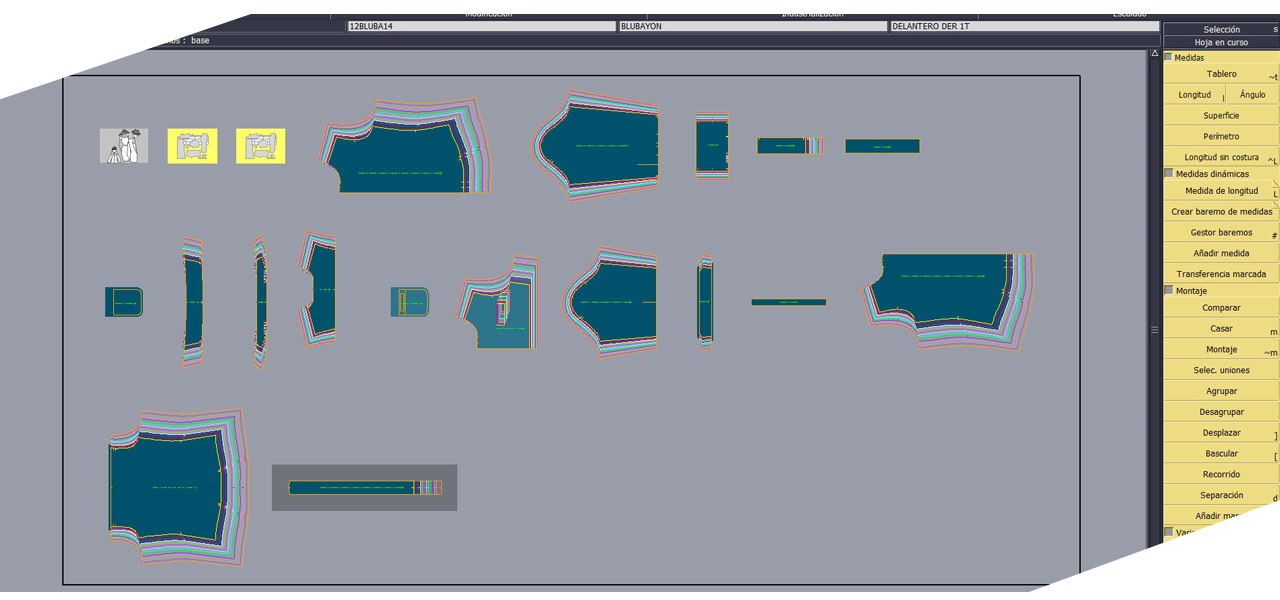Screen dimensions: 1280x600
Task: Click the gray model identification thumbnail
Action: click(x=124, y=146)
